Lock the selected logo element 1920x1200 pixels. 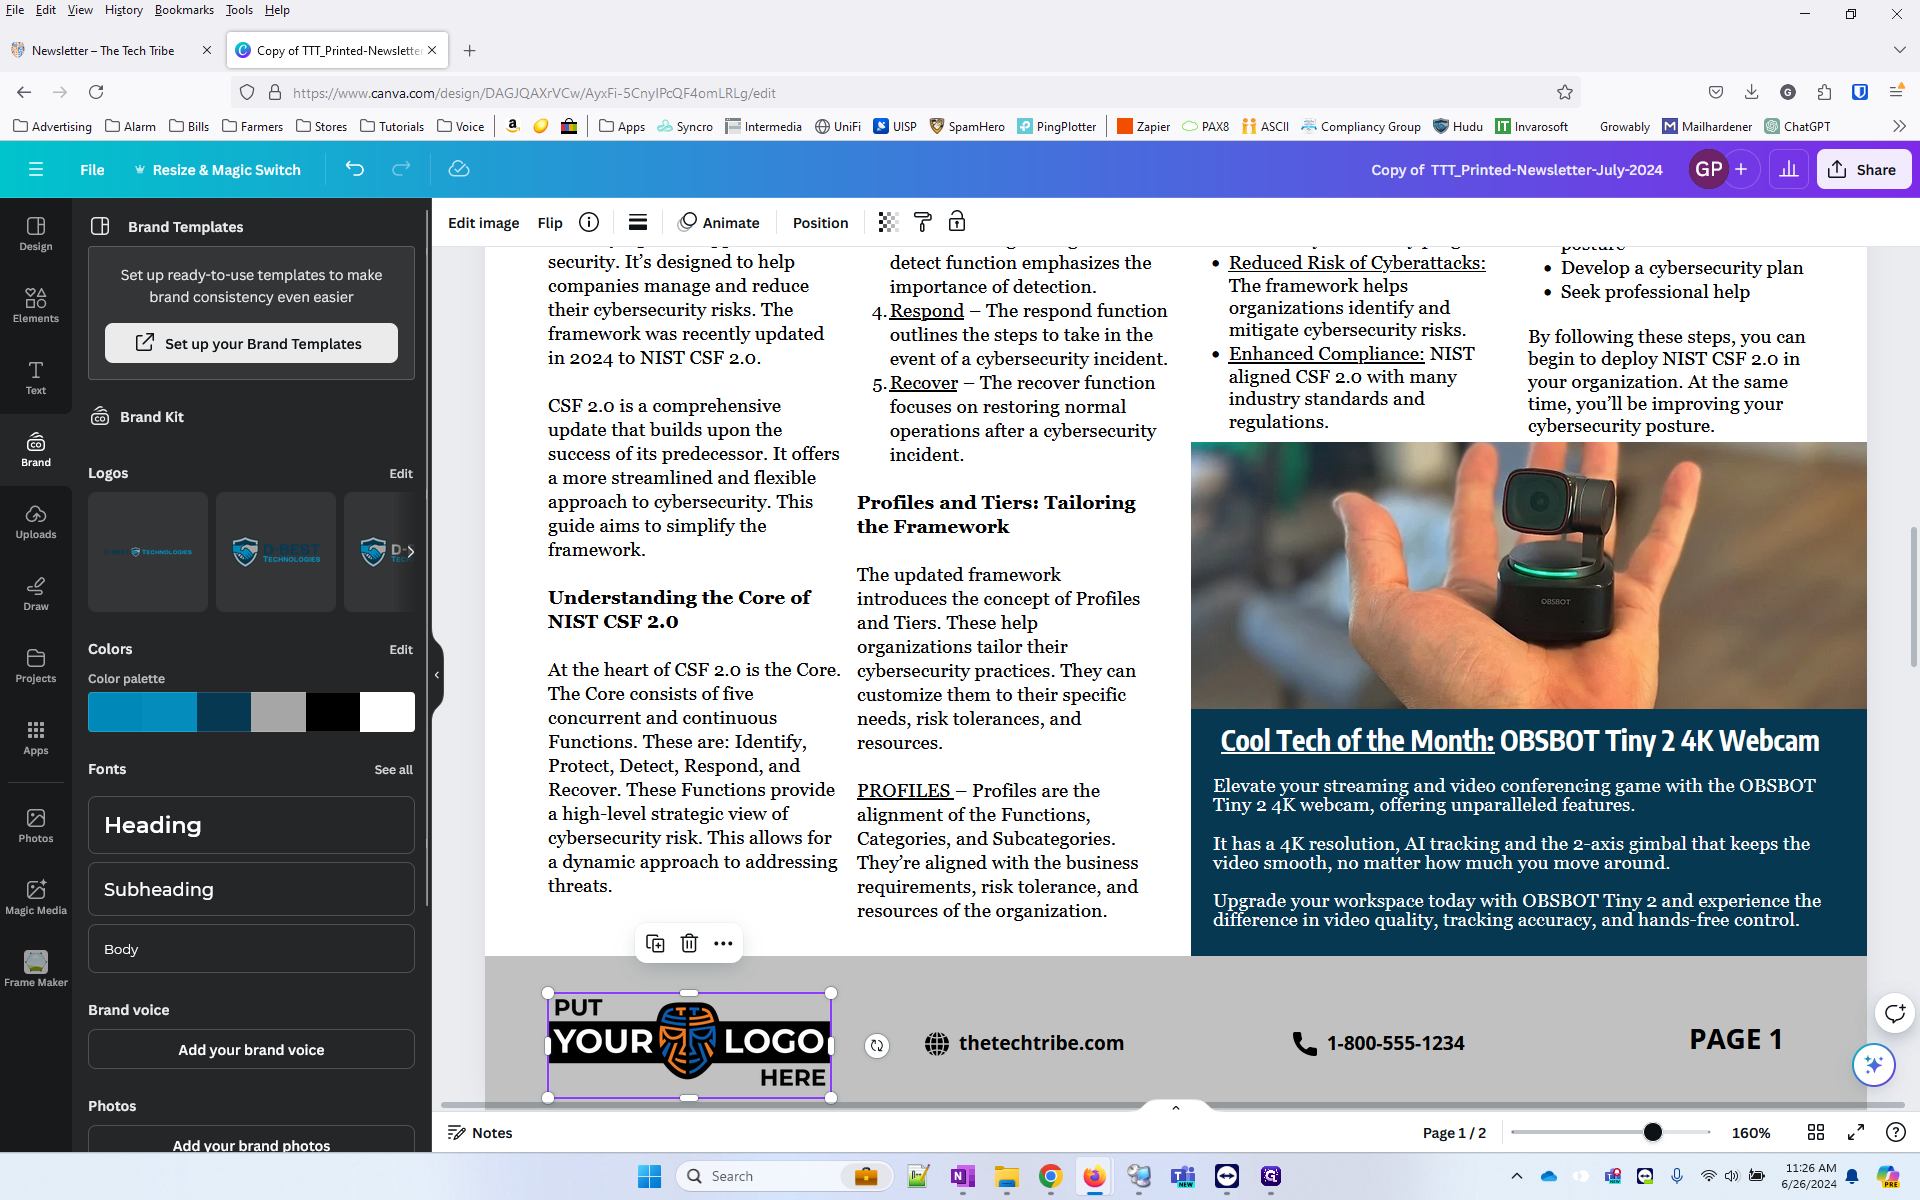(x=957, y=222)
